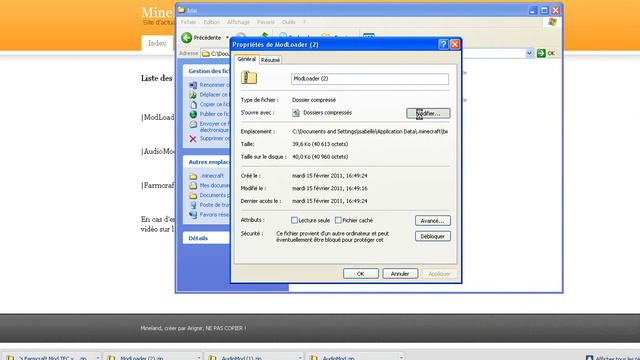Click the help question mark in Propriétés dialog
The image size is (640, 360).
click(443, 44)
